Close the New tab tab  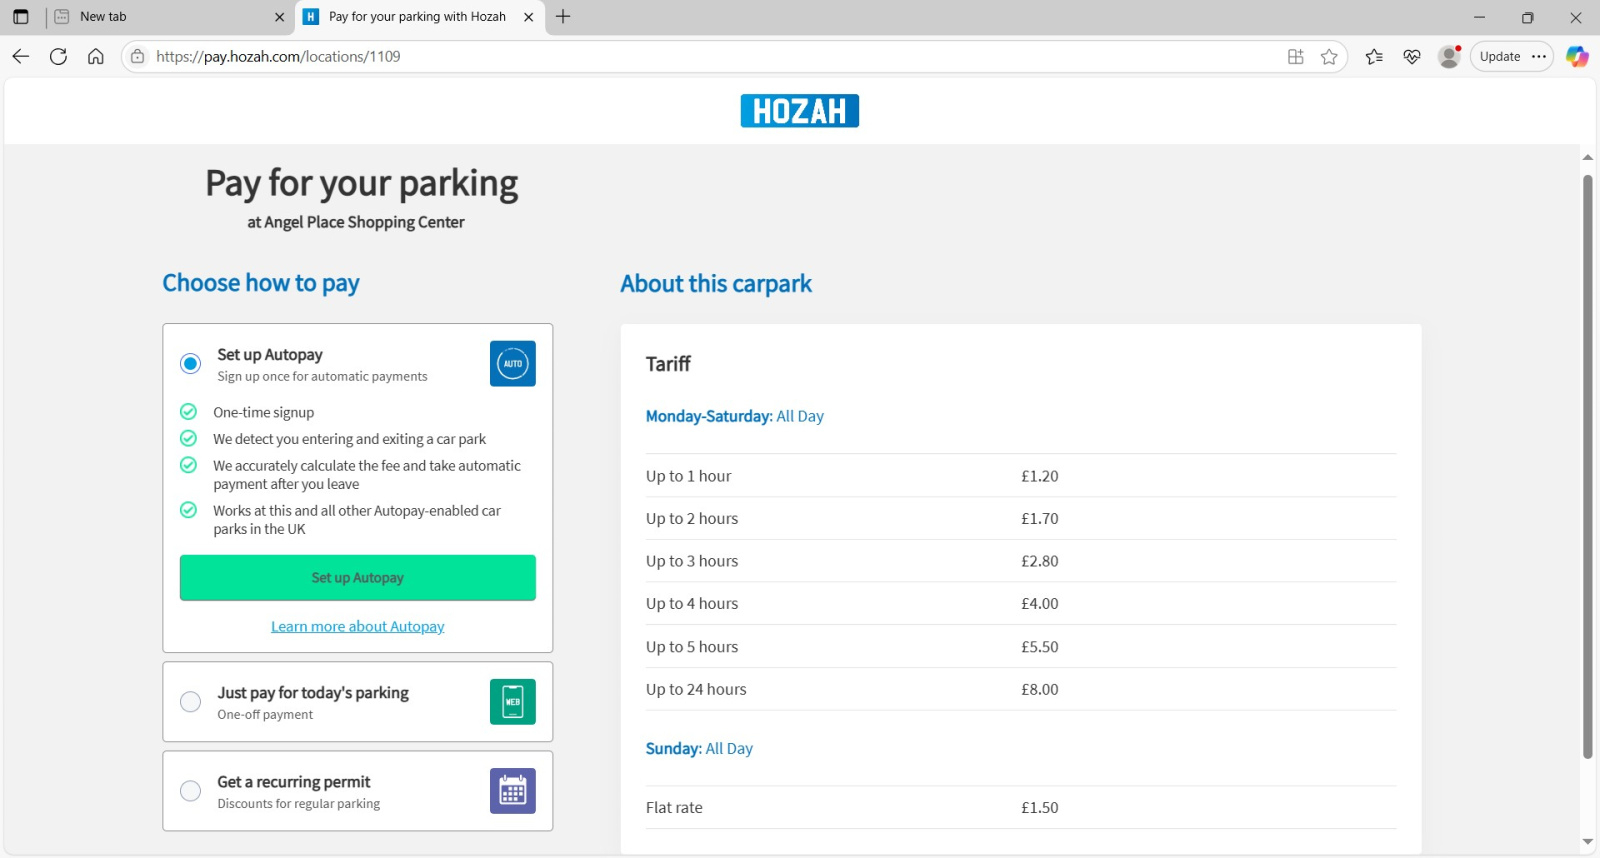pos(279,17)
